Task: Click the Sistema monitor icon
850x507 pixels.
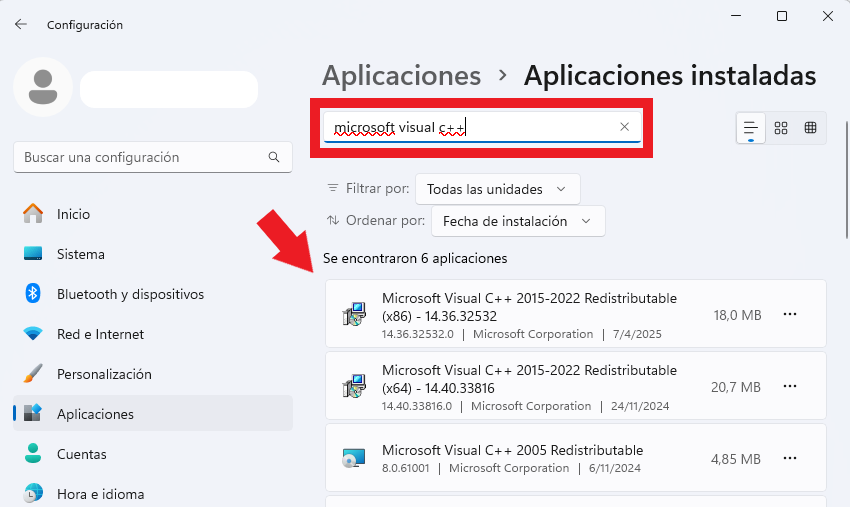Action: [x=33, y=253]
